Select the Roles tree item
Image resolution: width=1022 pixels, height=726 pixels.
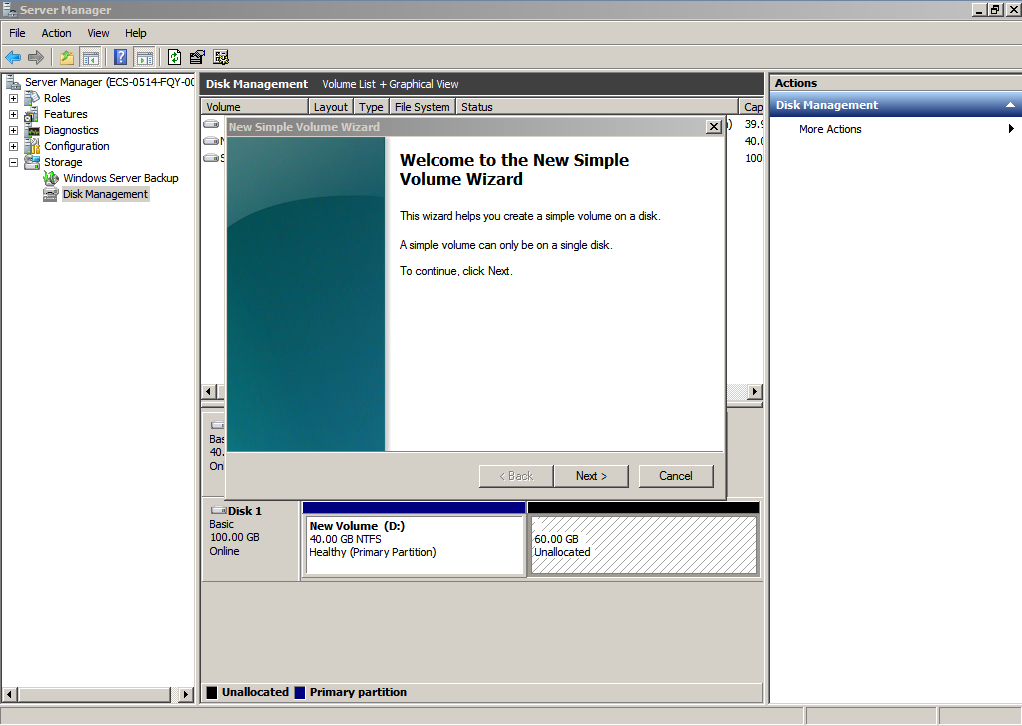pyautogui.click(x=57, y=98)
